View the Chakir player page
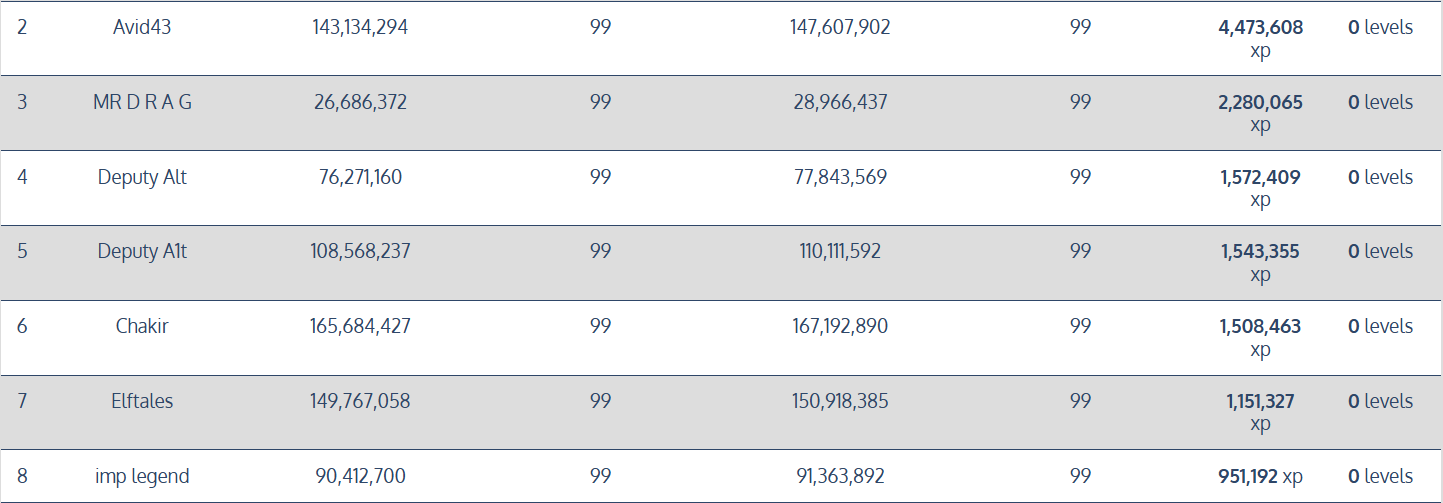1443x503 pixels. click(x=142, y=326)
